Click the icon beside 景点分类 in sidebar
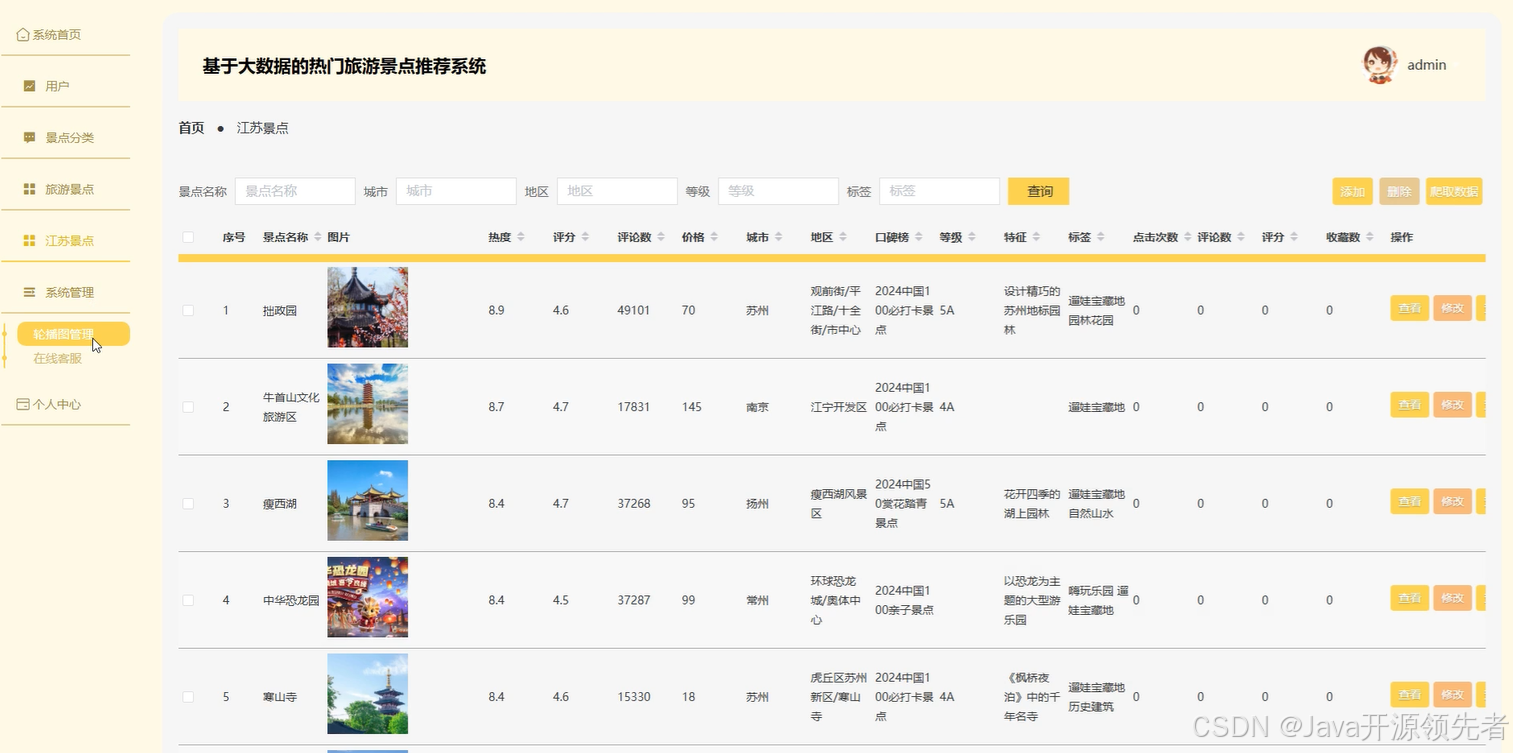The width and height of the screenshot is (1513, 753). [29, 138]
